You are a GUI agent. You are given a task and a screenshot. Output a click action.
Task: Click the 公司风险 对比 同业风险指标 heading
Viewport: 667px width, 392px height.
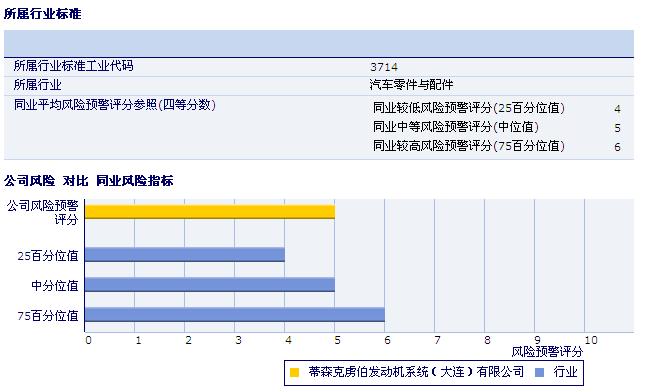[x=88, y=181]
